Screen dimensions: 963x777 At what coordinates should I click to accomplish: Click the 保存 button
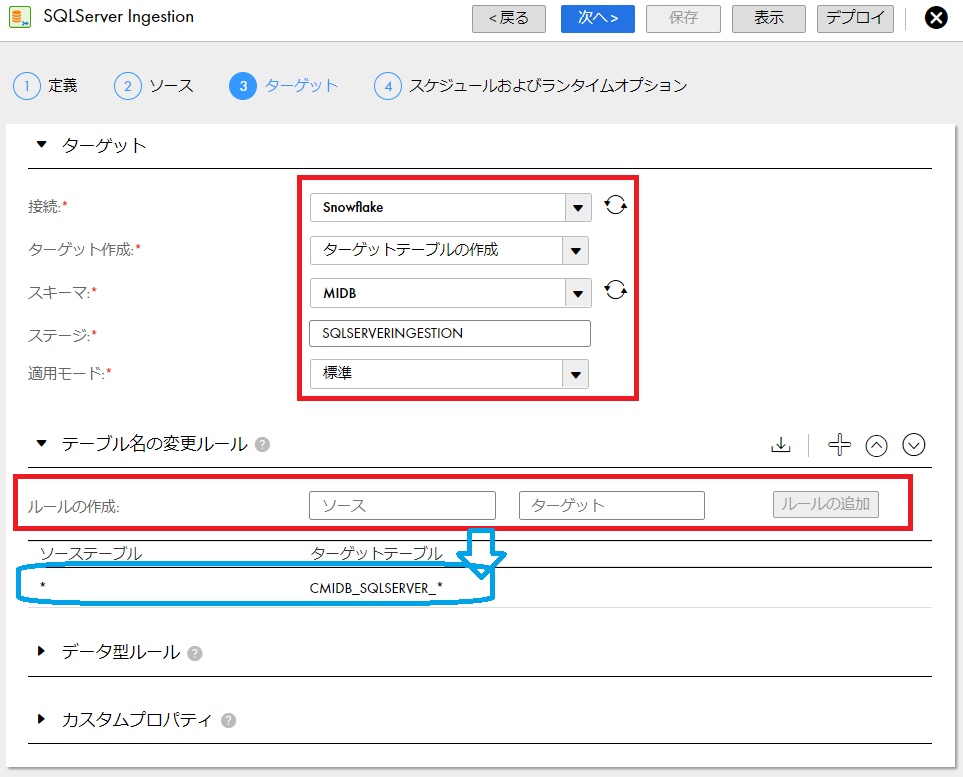tap(683, 18)
